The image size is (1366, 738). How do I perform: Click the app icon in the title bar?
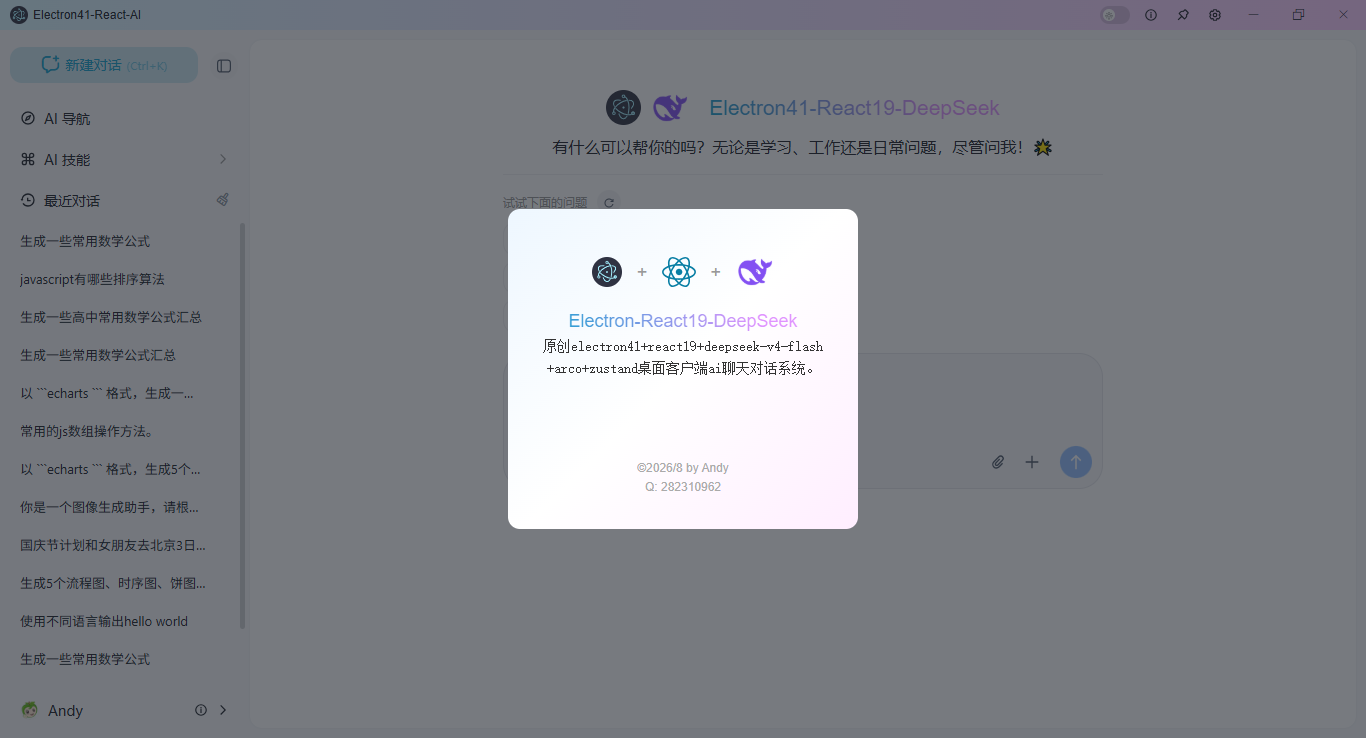click(19, 15)
